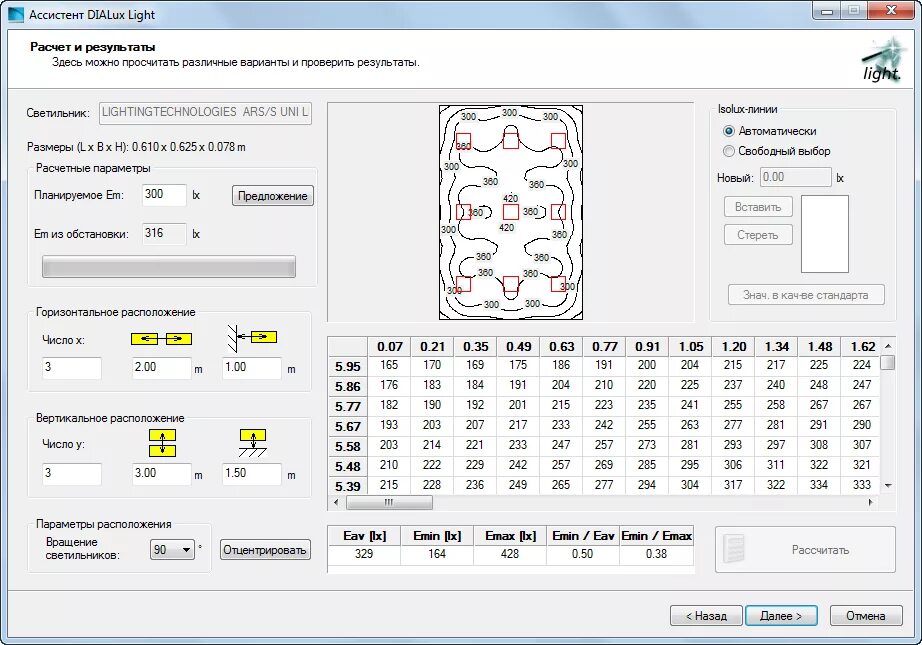Click the Eav value 329
Screen dimensions: 922x645
point(364,554)
